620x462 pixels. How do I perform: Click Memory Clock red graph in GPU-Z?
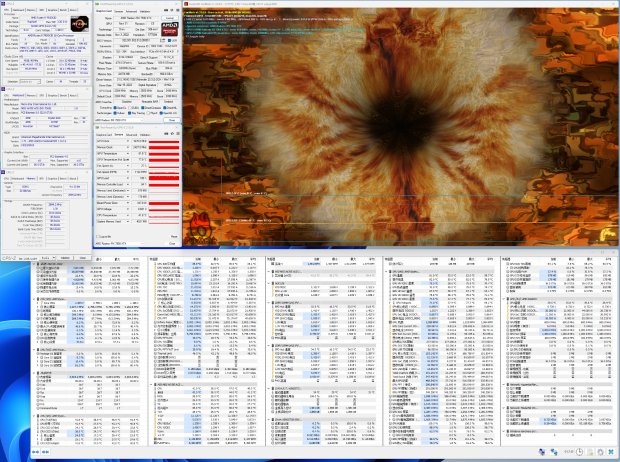pyautogui.click(x=164, y=147)
